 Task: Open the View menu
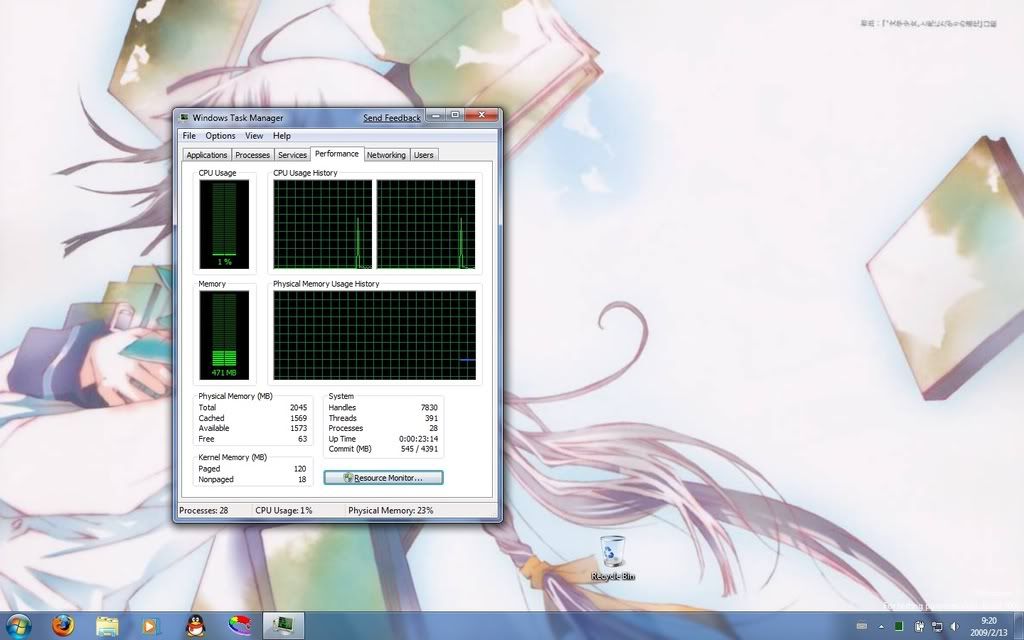(254, 136)
